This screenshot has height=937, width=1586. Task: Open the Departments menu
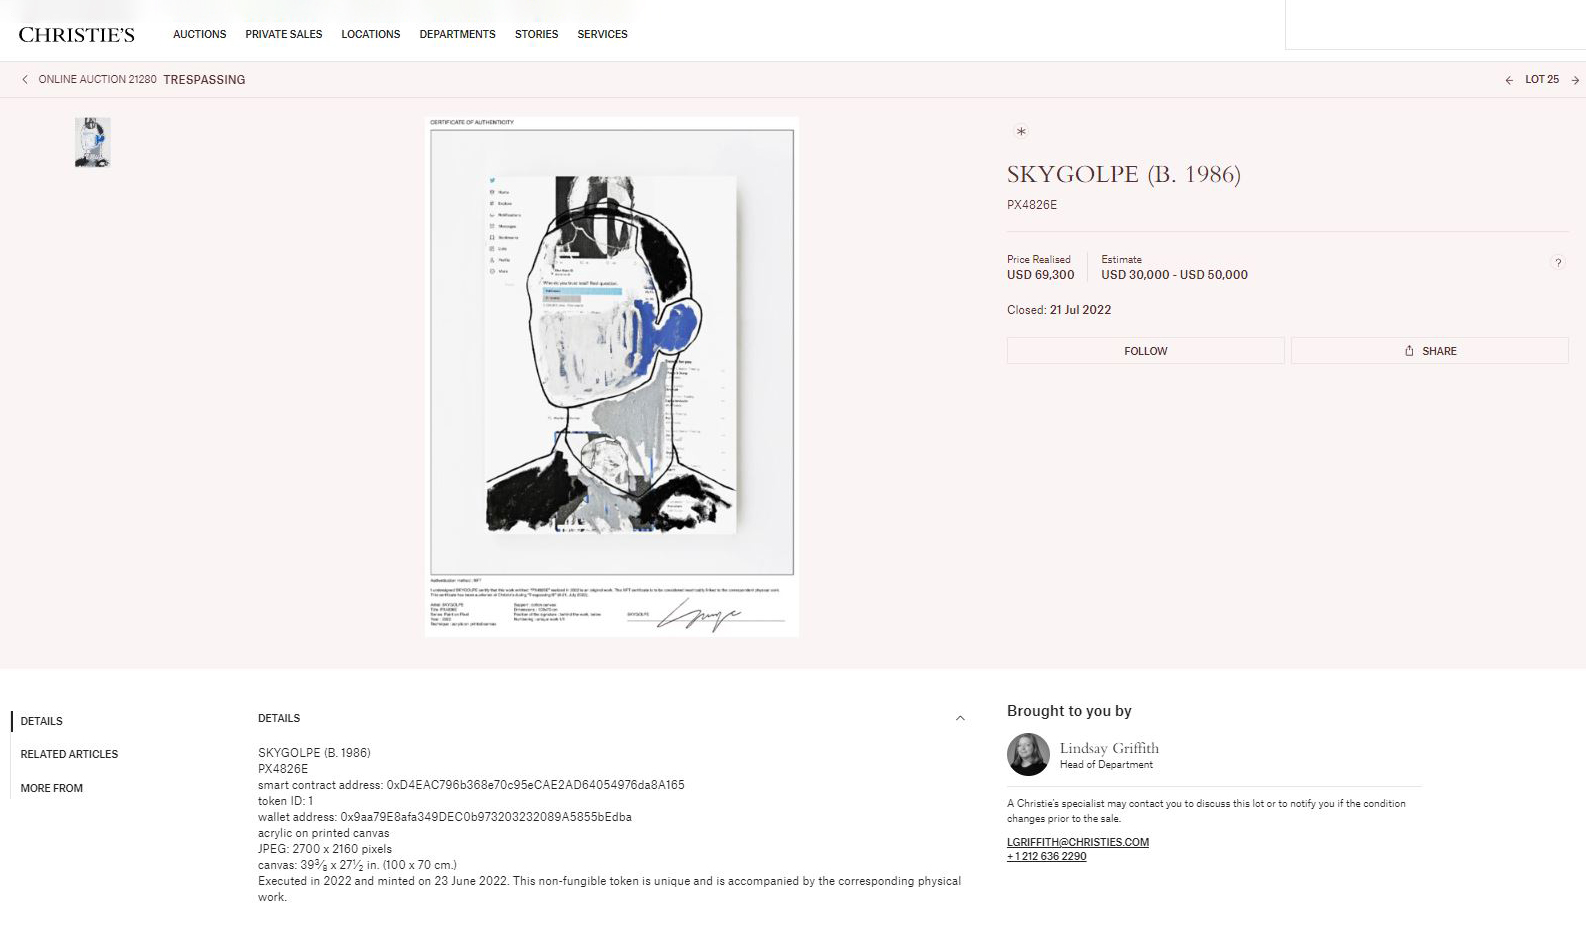457,34
